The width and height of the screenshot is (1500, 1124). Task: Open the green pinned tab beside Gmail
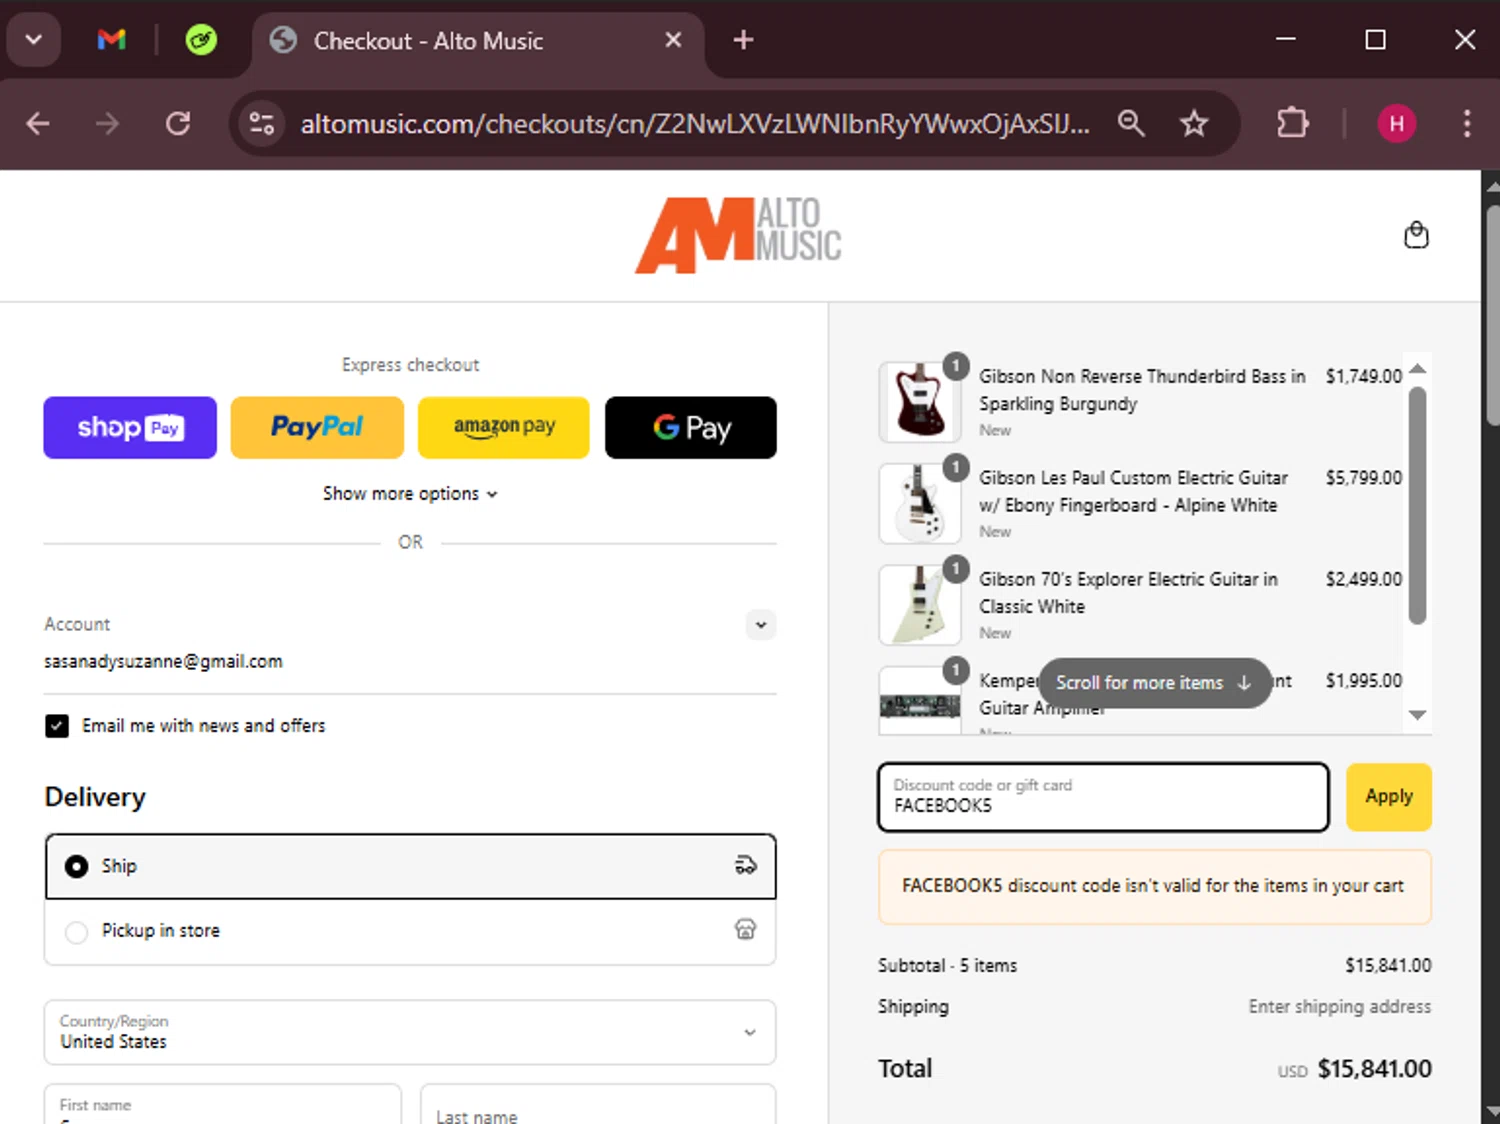(x=201, y=40)
